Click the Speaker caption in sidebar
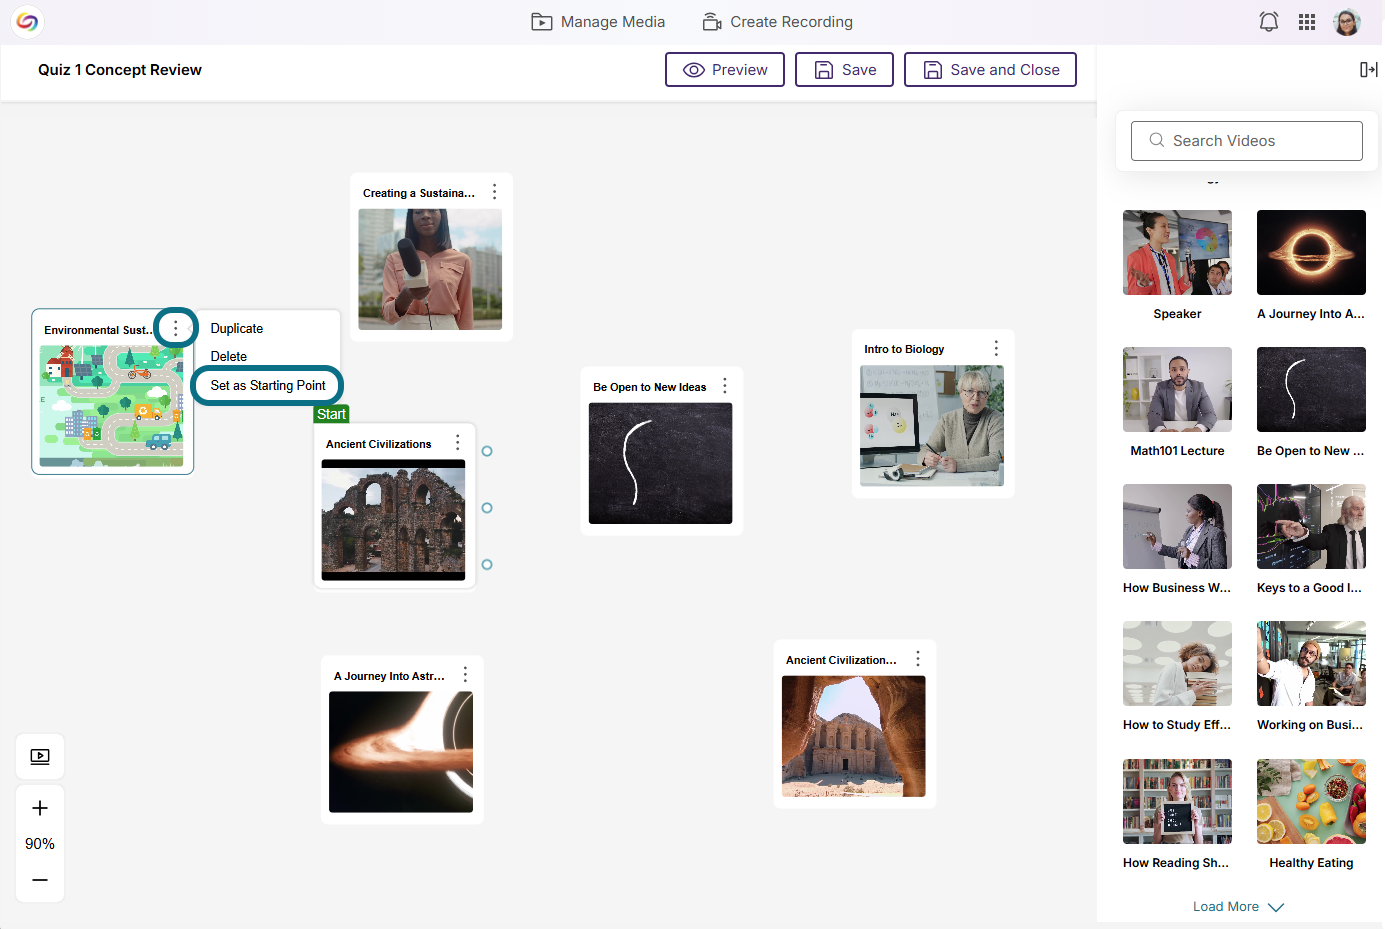The width and height of the screenshot is (1385, 929). point(1177,314)
